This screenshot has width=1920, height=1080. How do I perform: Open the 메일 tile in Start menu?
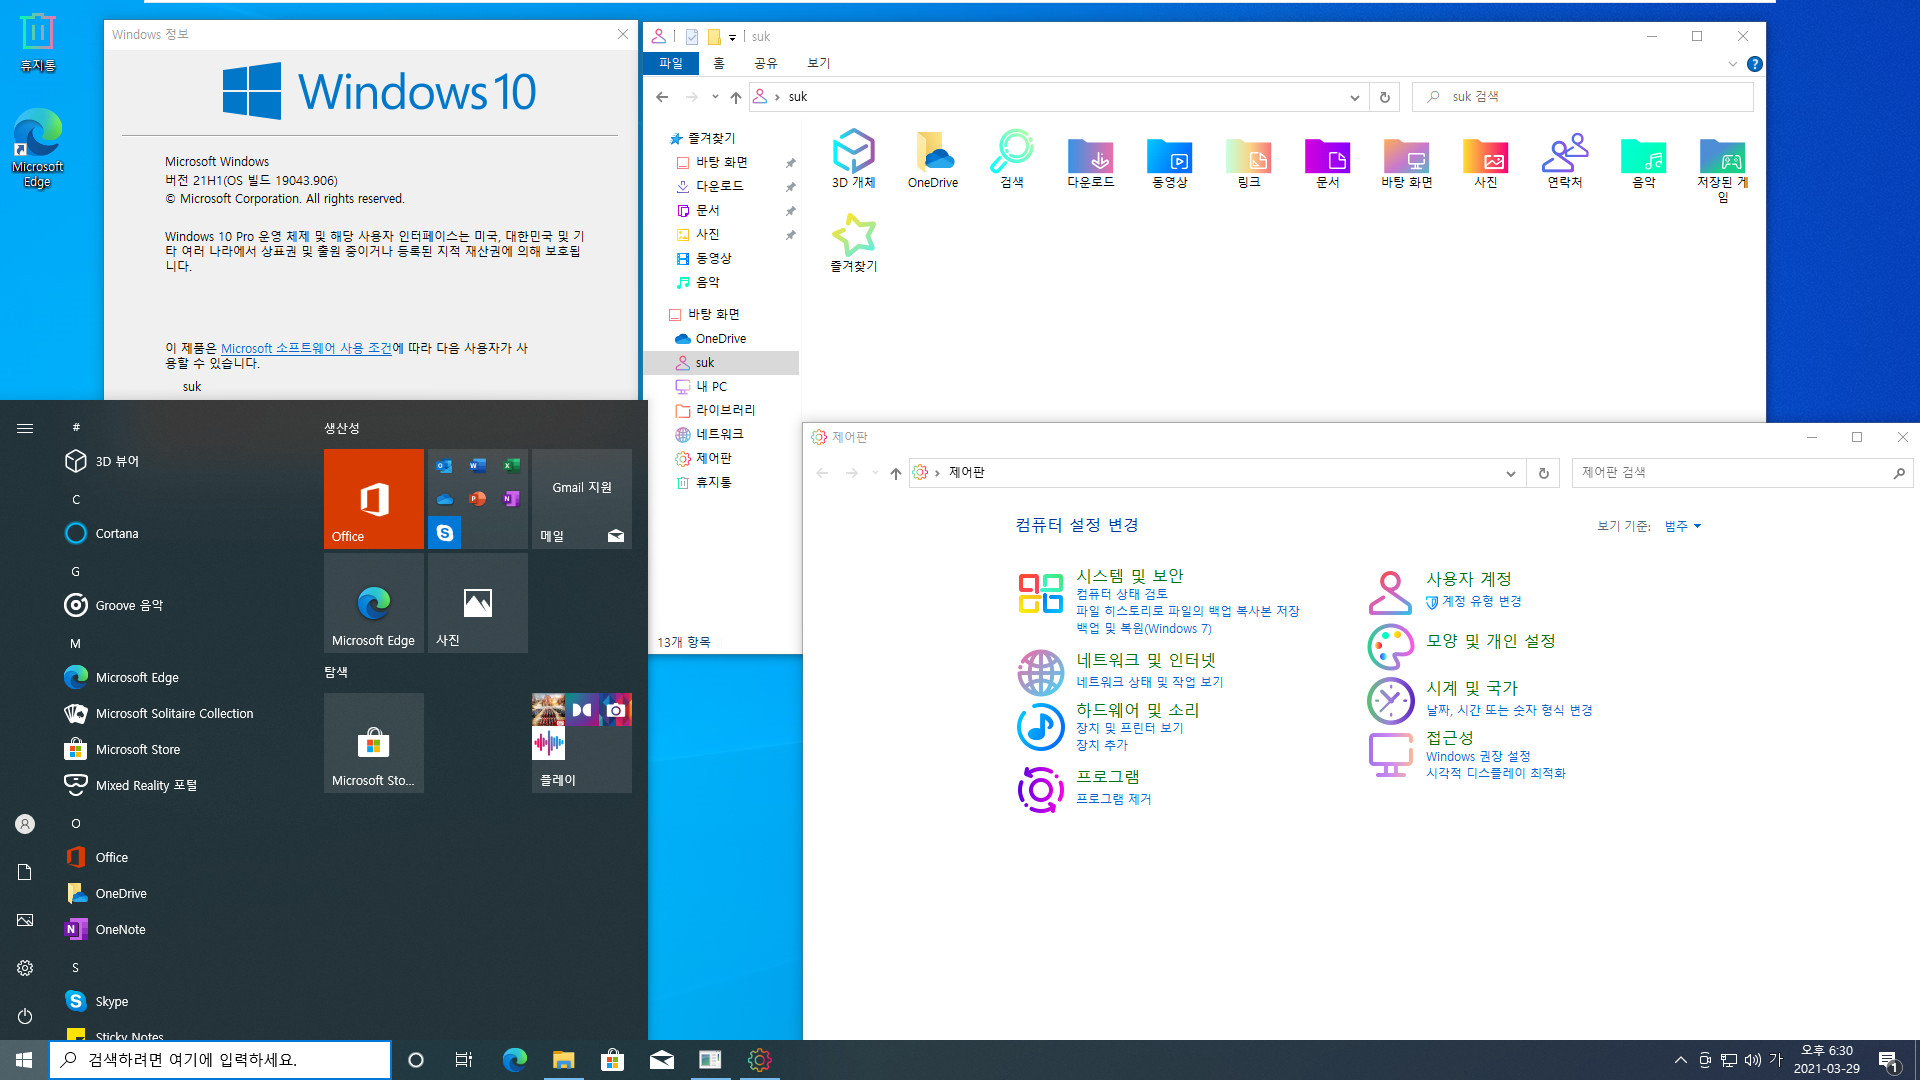tap(582, 499)
